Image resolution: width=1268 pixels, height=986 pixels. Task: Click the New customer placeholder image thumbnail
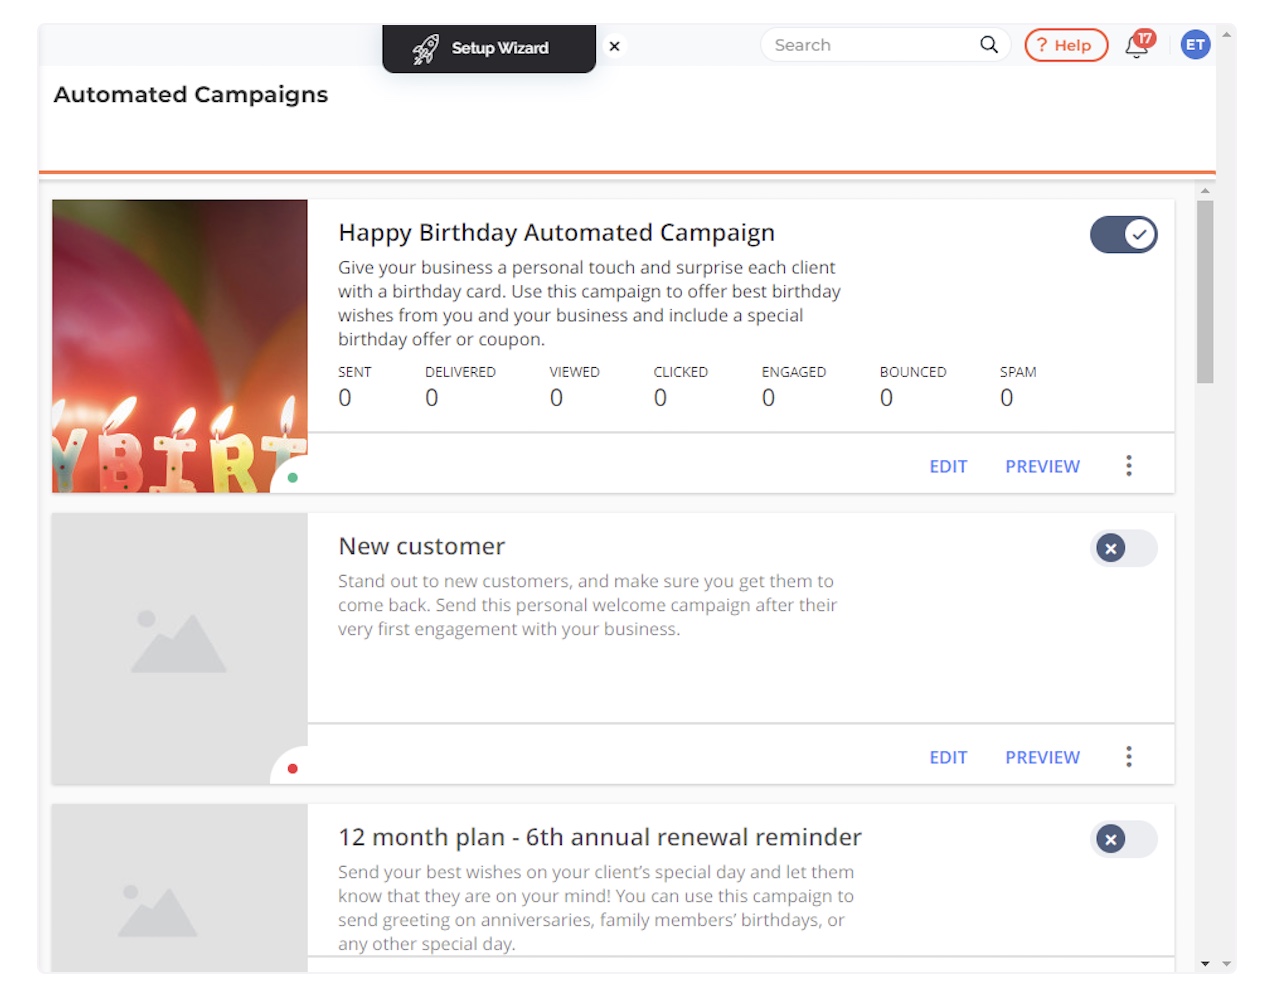coord(180,649)
